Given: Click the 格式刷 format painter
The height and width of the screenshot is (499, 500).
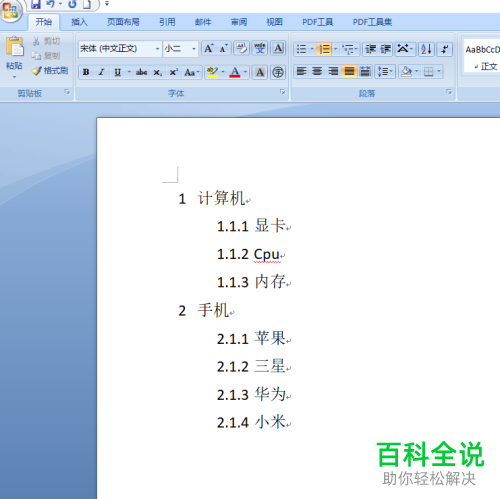Looking at the screenshot, I should click(50, 70).
